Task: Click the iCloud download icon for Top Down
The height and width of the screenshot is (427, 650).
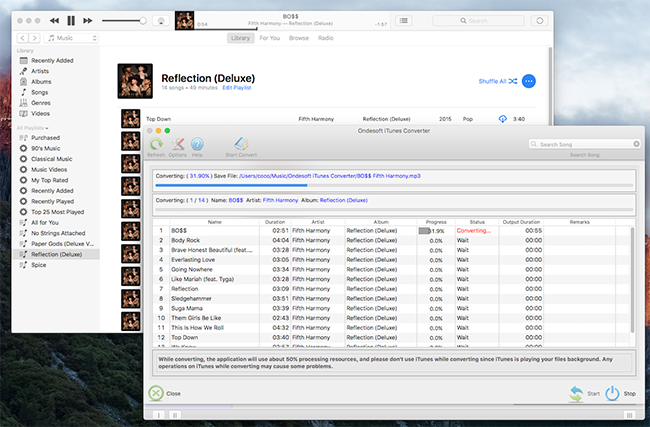Action: pyautogui.click(x=502, y=119)
